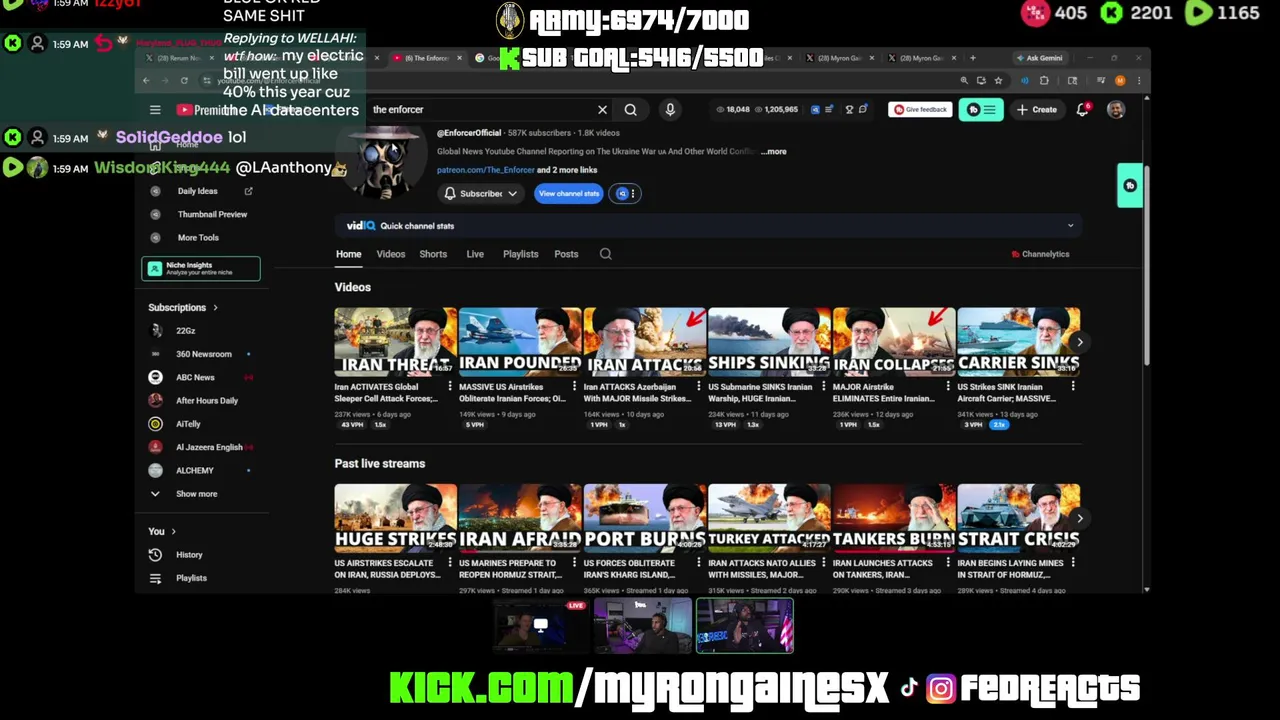Bookmark the page with star icon
The height and width of the screenshot is (720, 1280).
coord(998,81)
